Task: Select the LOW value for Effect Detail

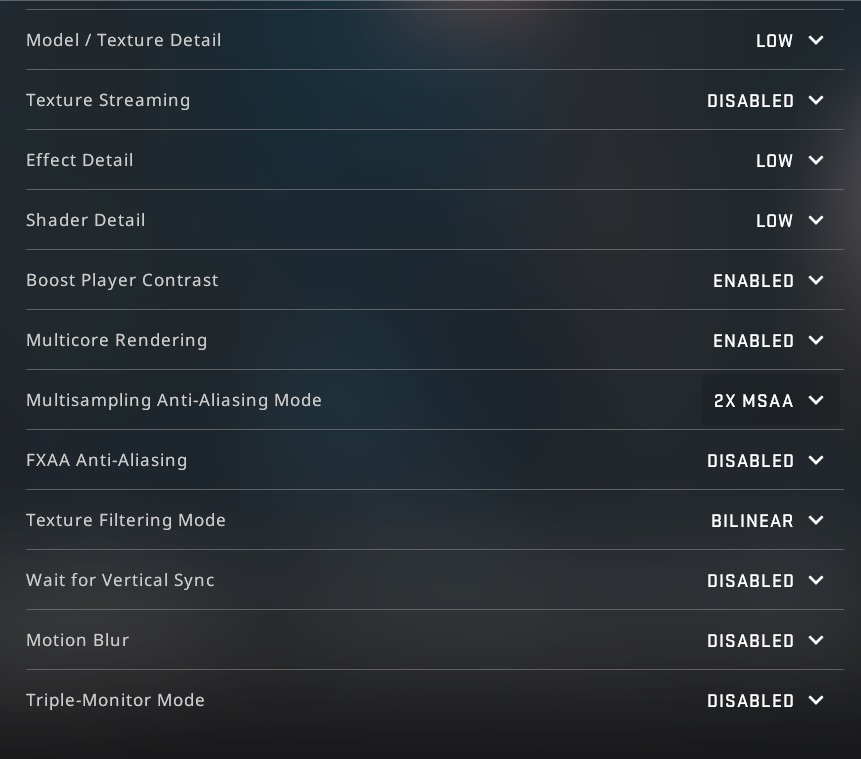Action: point(775,160)
